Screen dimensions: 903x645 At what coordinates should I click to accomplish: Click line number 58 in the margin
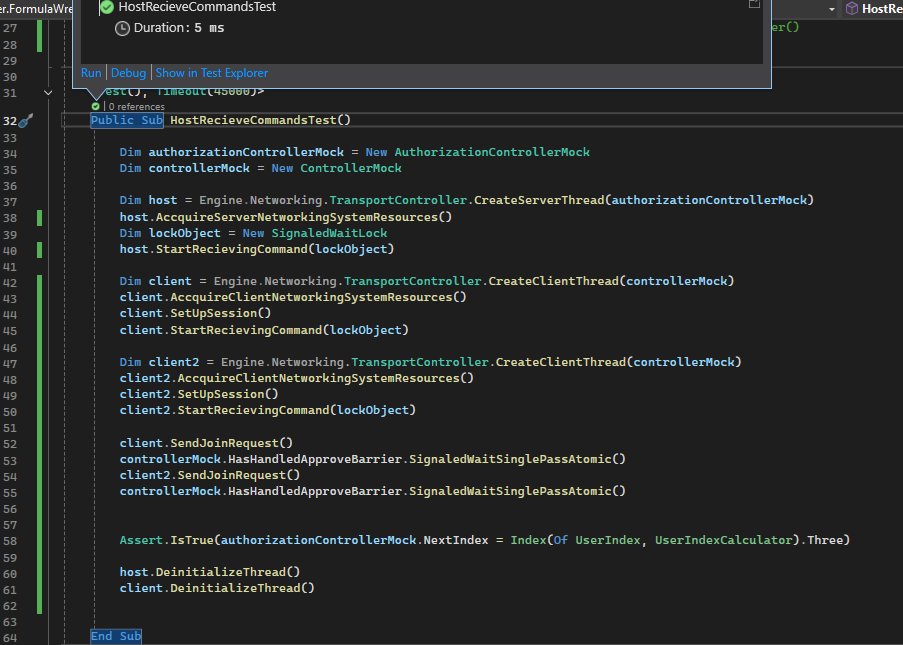[11, 540]
